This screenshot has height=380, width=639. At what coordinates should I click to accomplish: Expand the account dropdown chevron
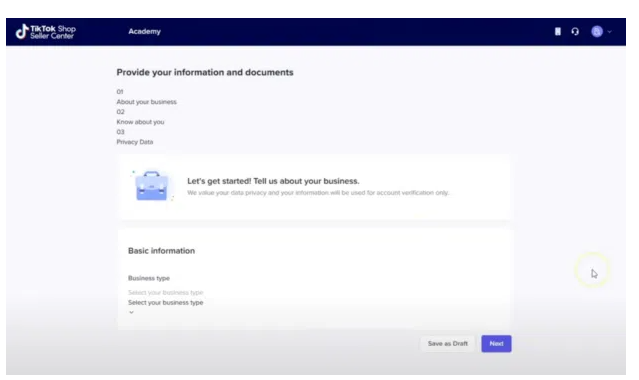pyautogui.click(x=610, y=31)
